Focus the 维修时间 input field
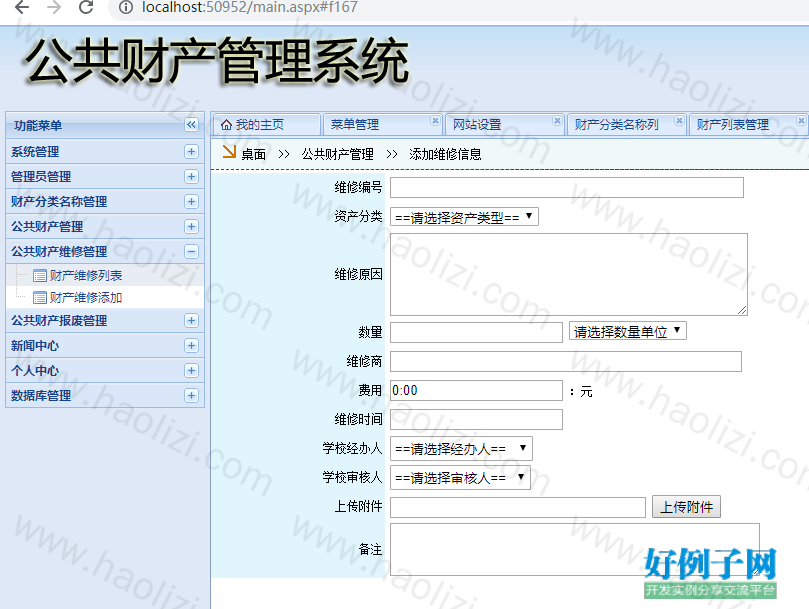 click(476, 420)
